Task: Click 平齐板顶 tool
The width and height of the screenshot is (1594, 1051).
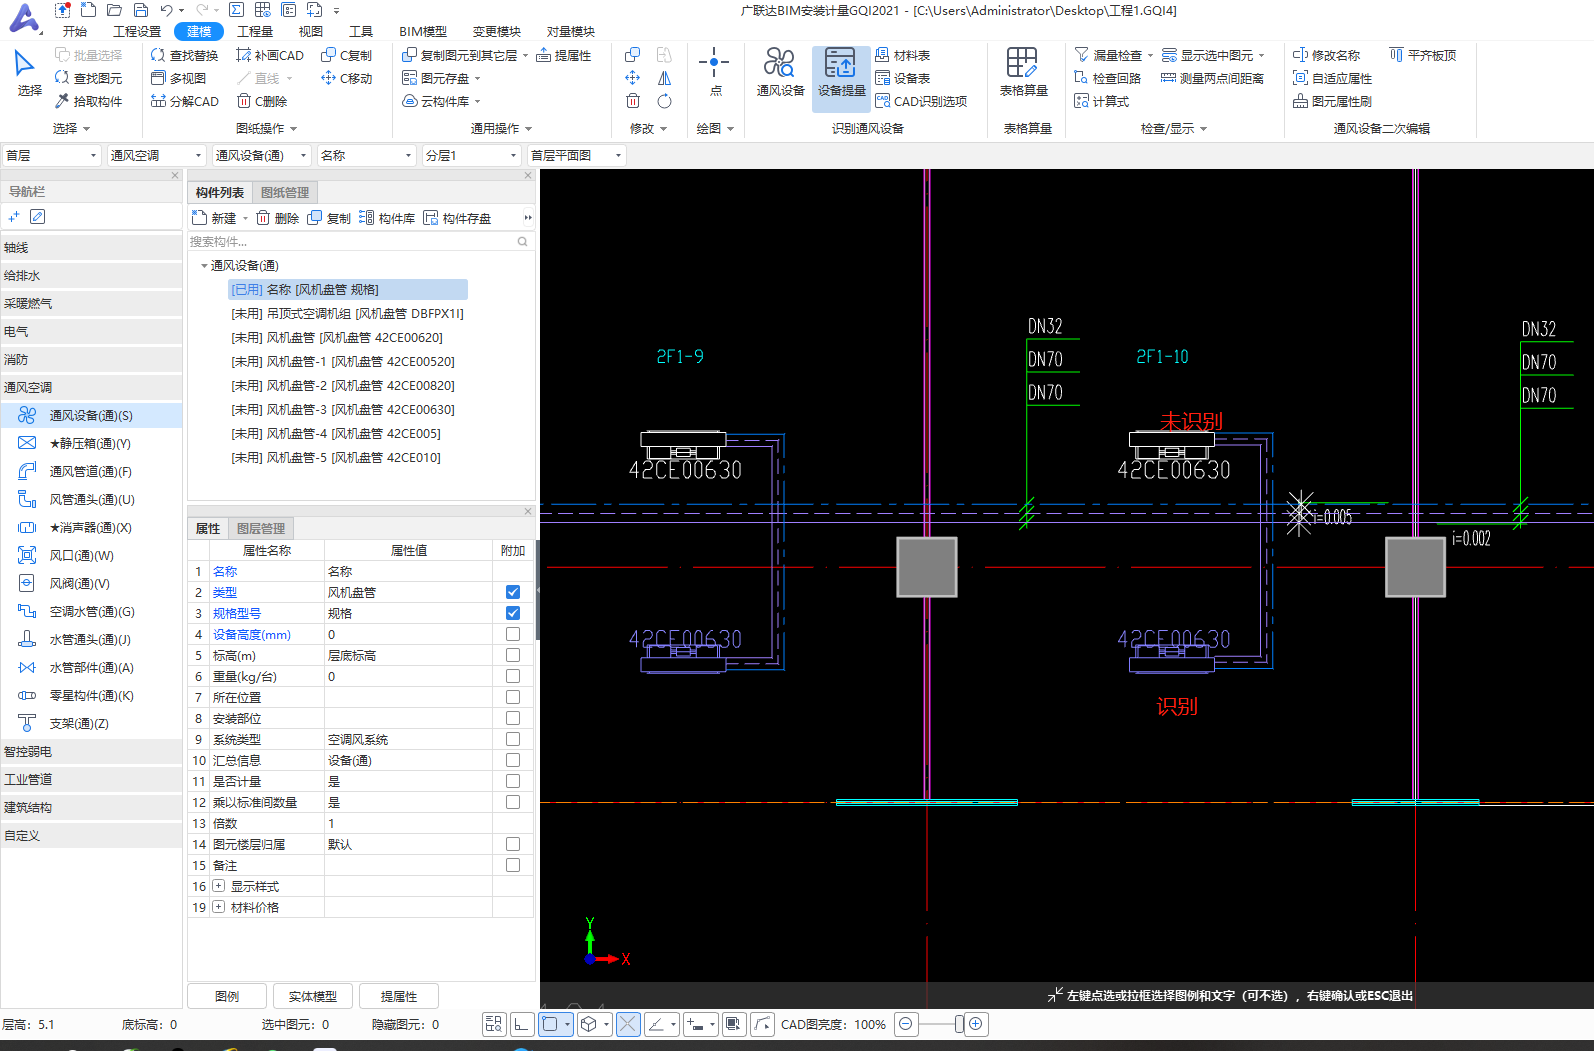Action: [x=1422, y=55]
